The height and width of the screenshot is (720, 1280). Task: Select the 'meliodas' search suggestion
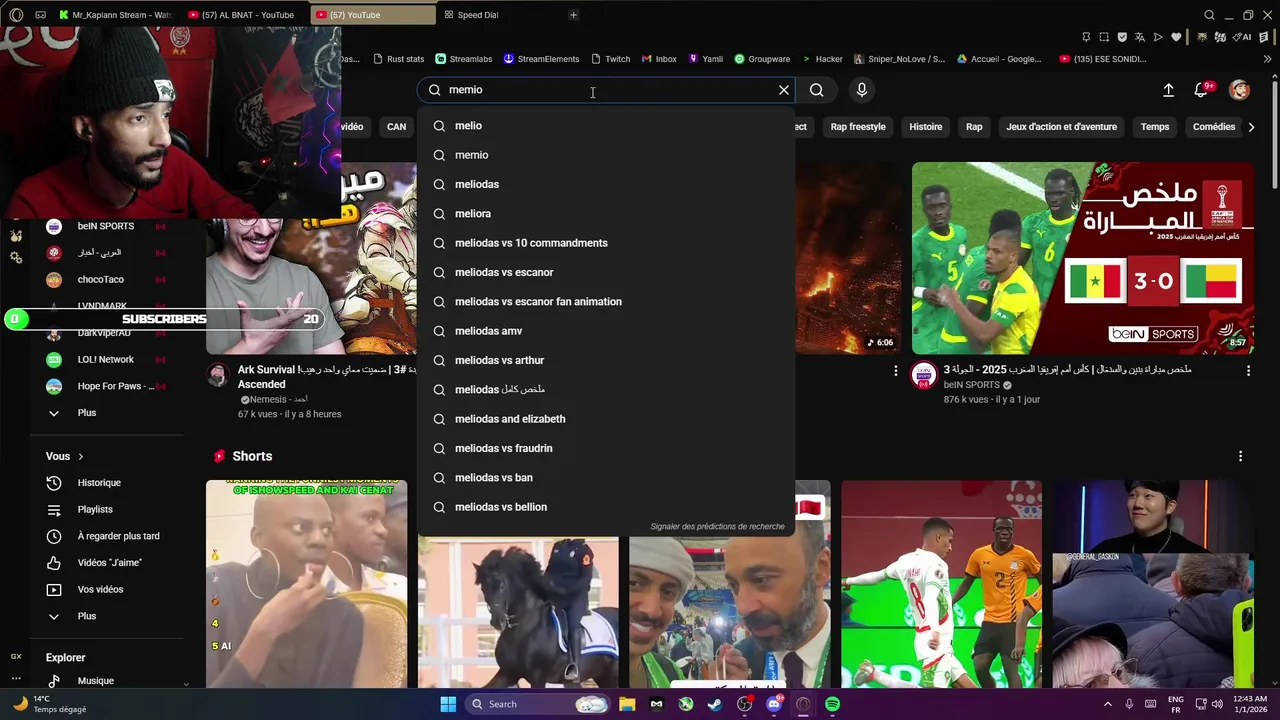click(x=606, y=184)
